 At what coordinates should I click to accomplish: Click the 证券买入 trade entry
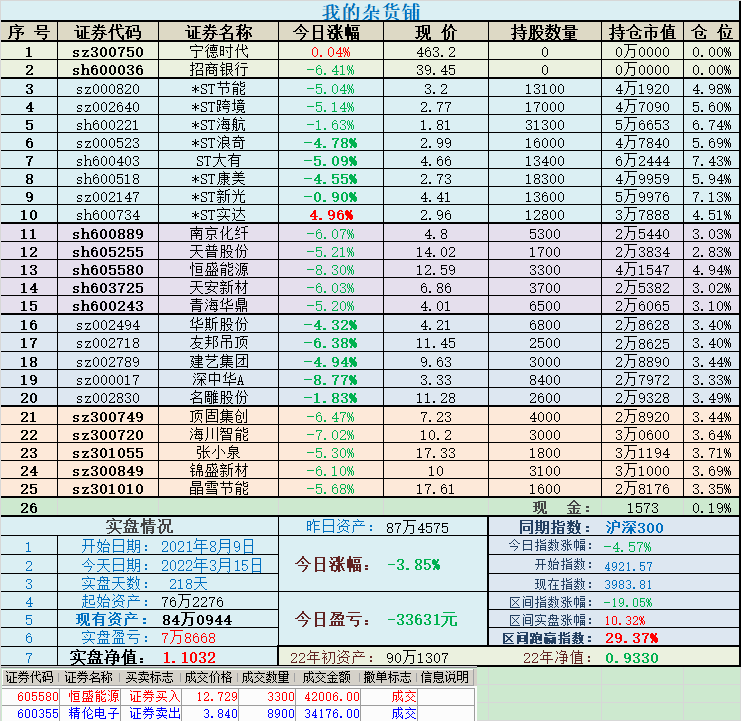click(x=155, y=696)
